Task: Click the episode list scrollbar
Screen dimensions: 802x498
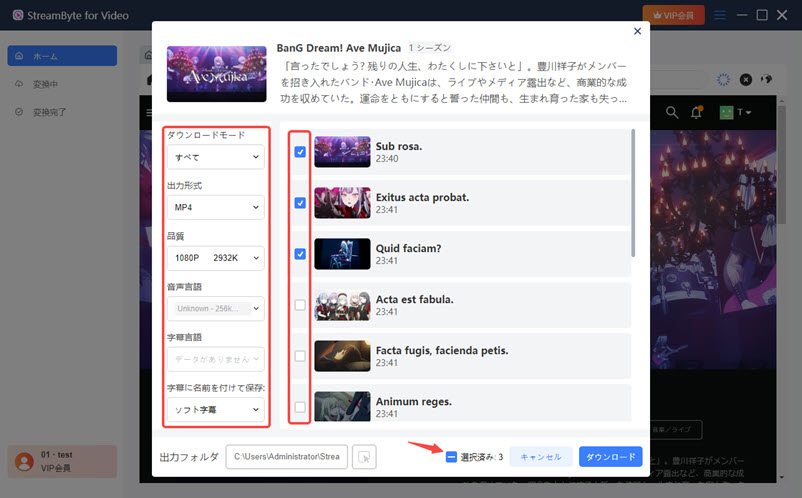Action: [633, 193]
